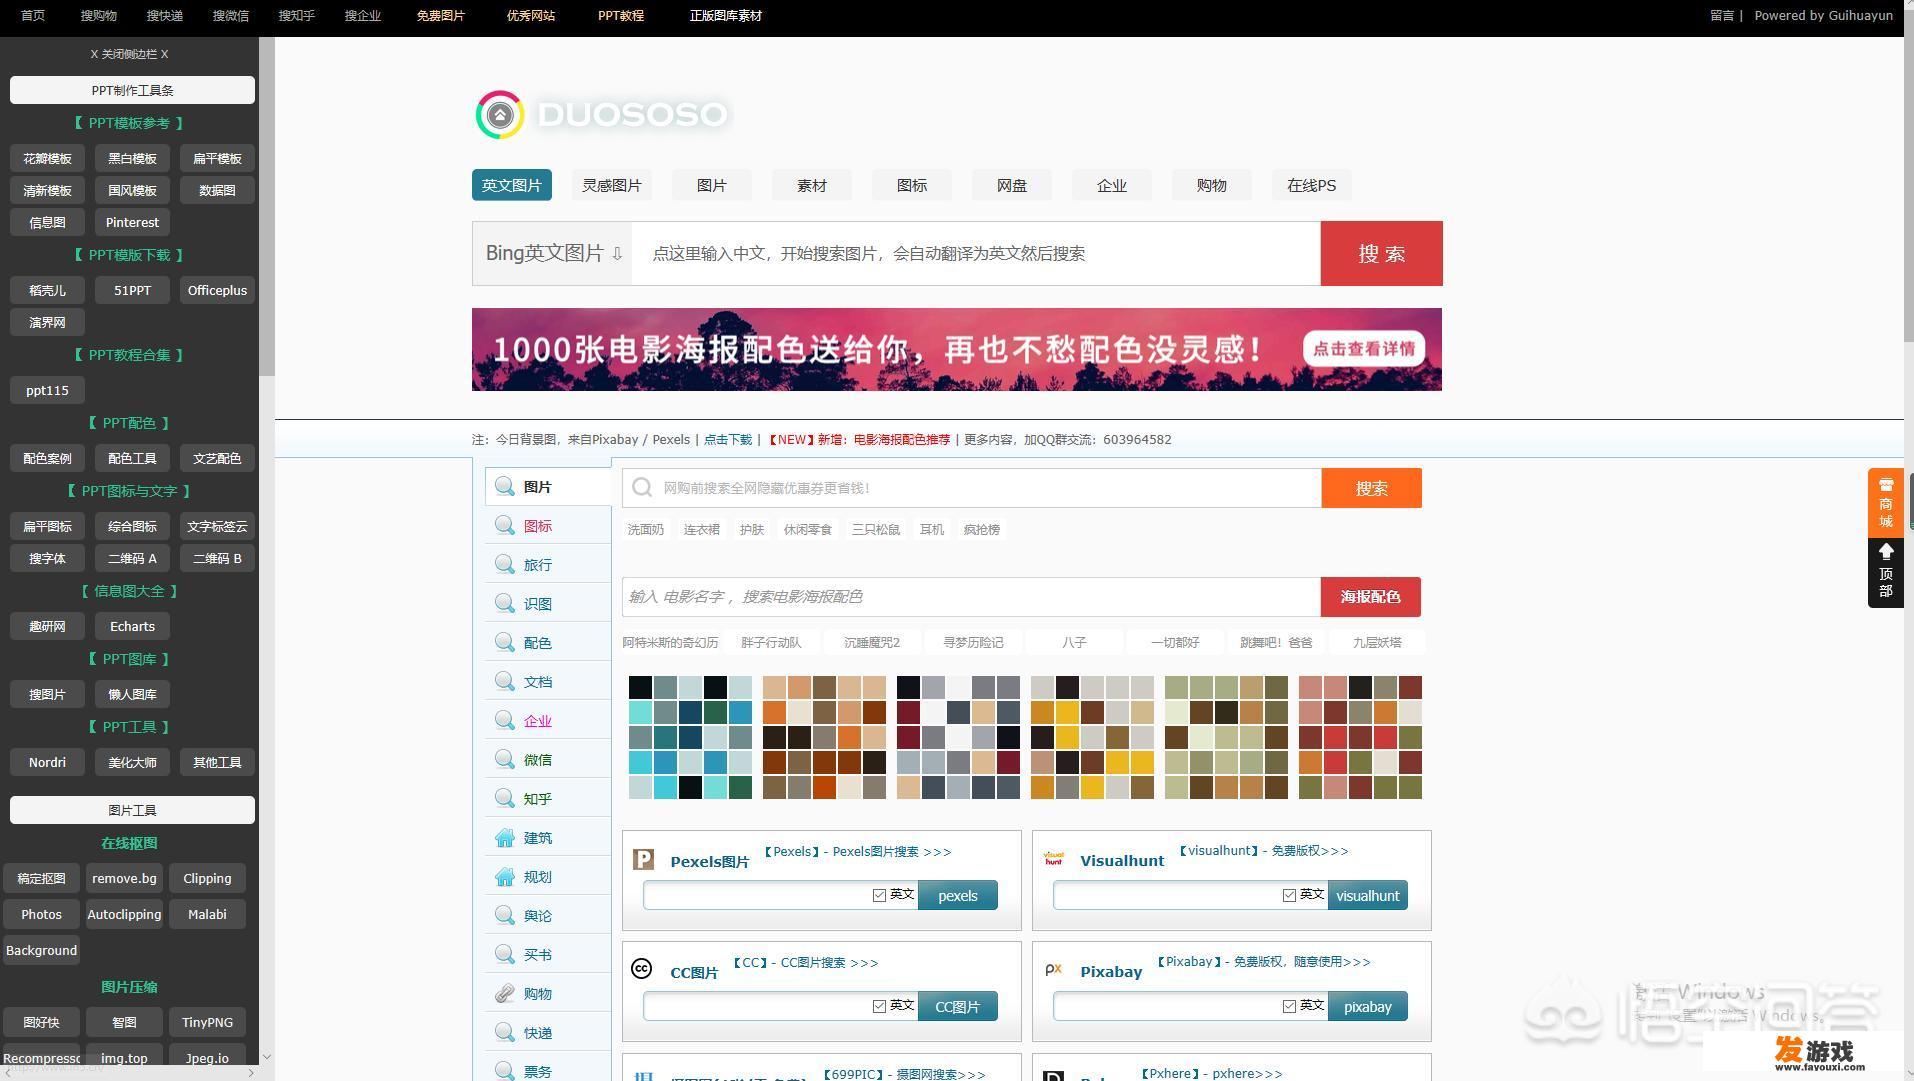Click search magnifier icon in coupon search box
This screenshot has height=1081, width=1914.
(643, 487)
